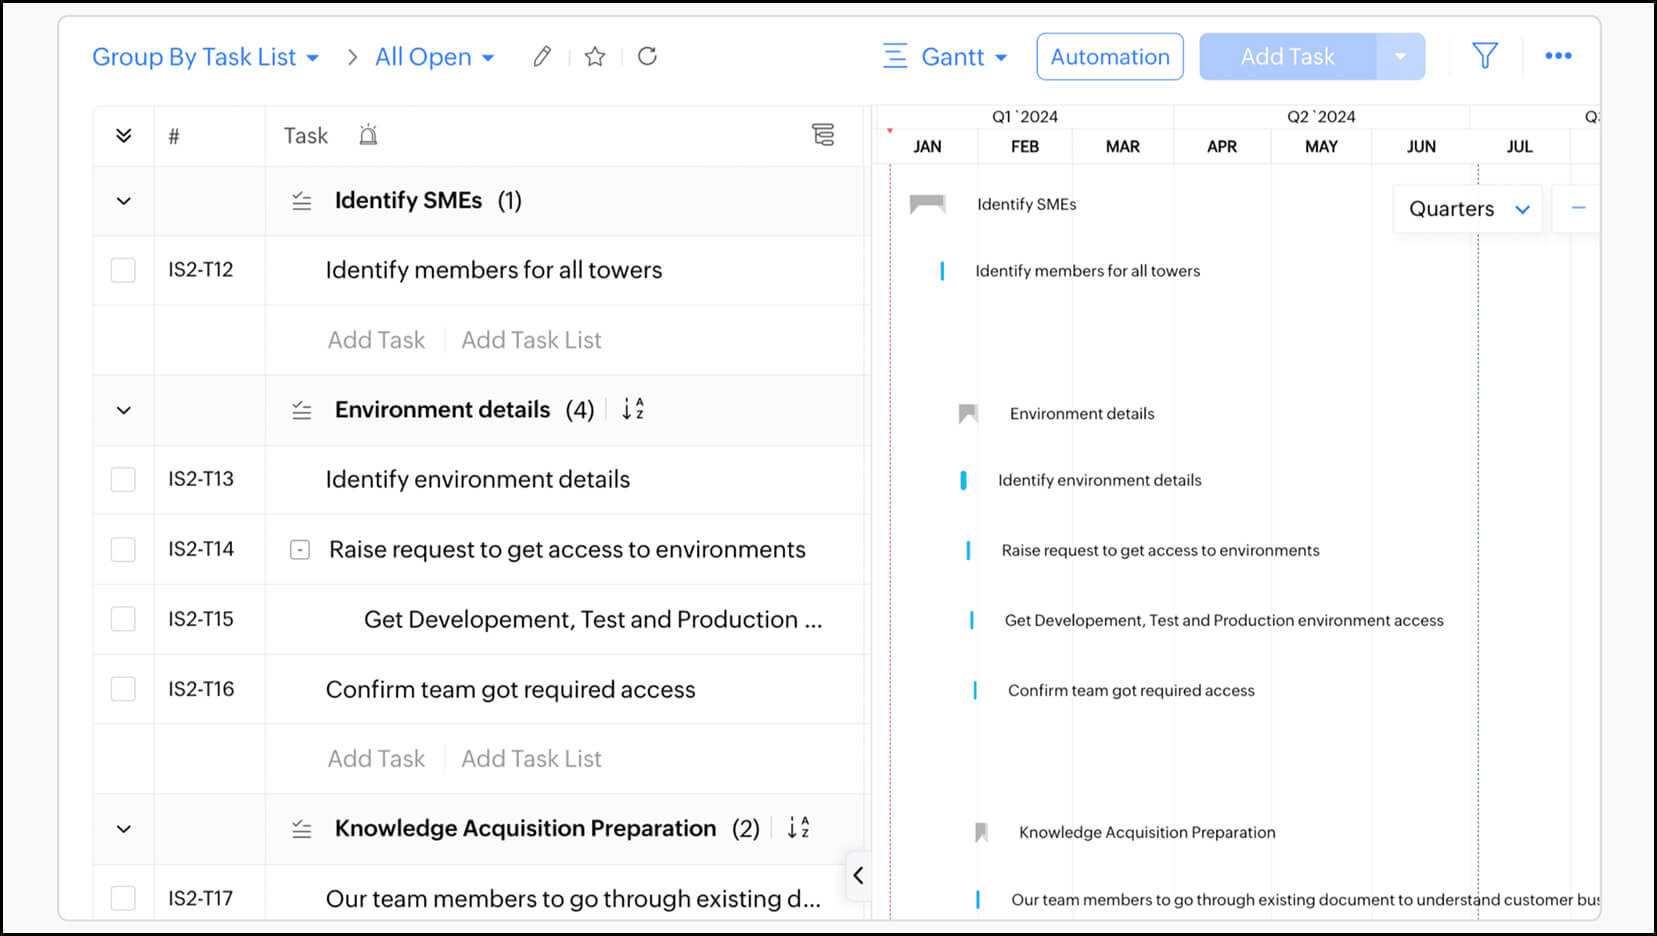Open the three-dot more options menu
This screenshot has height=936, width=1657.
[x=1557, y=56]
